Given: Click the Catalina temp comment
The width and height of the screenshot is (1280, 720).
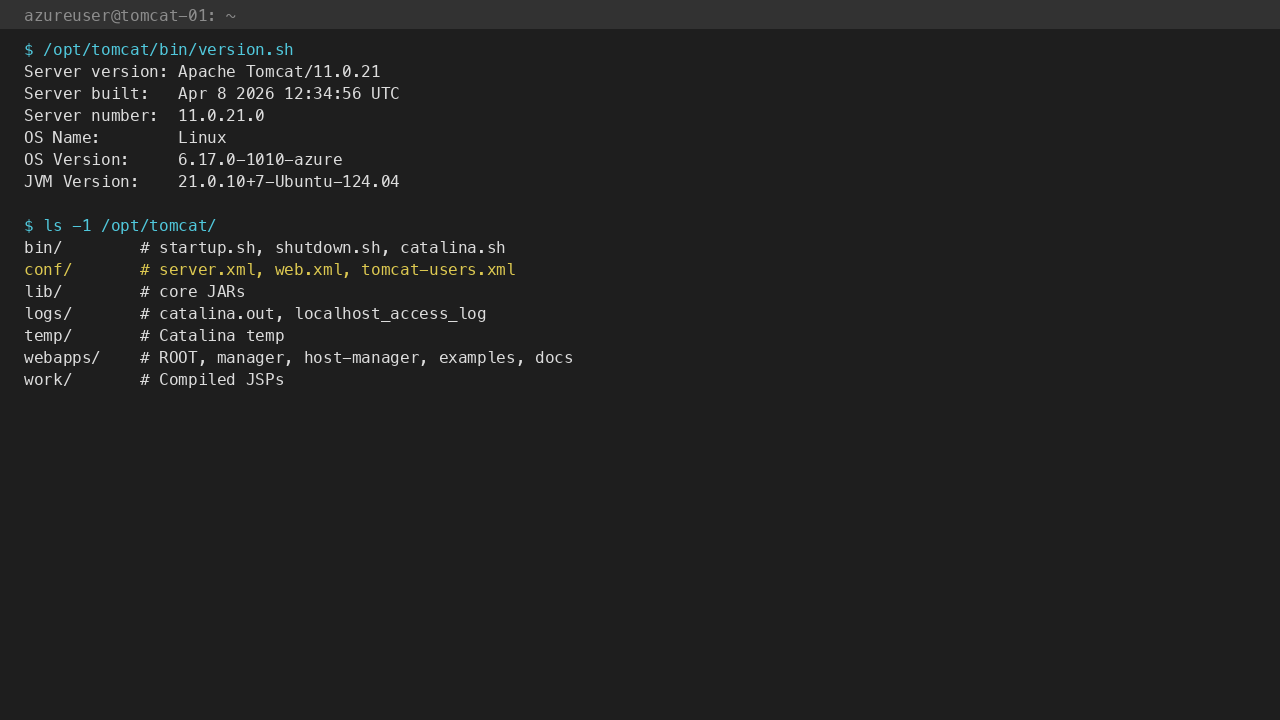Looking at the screenshot, I should (212, 336).
